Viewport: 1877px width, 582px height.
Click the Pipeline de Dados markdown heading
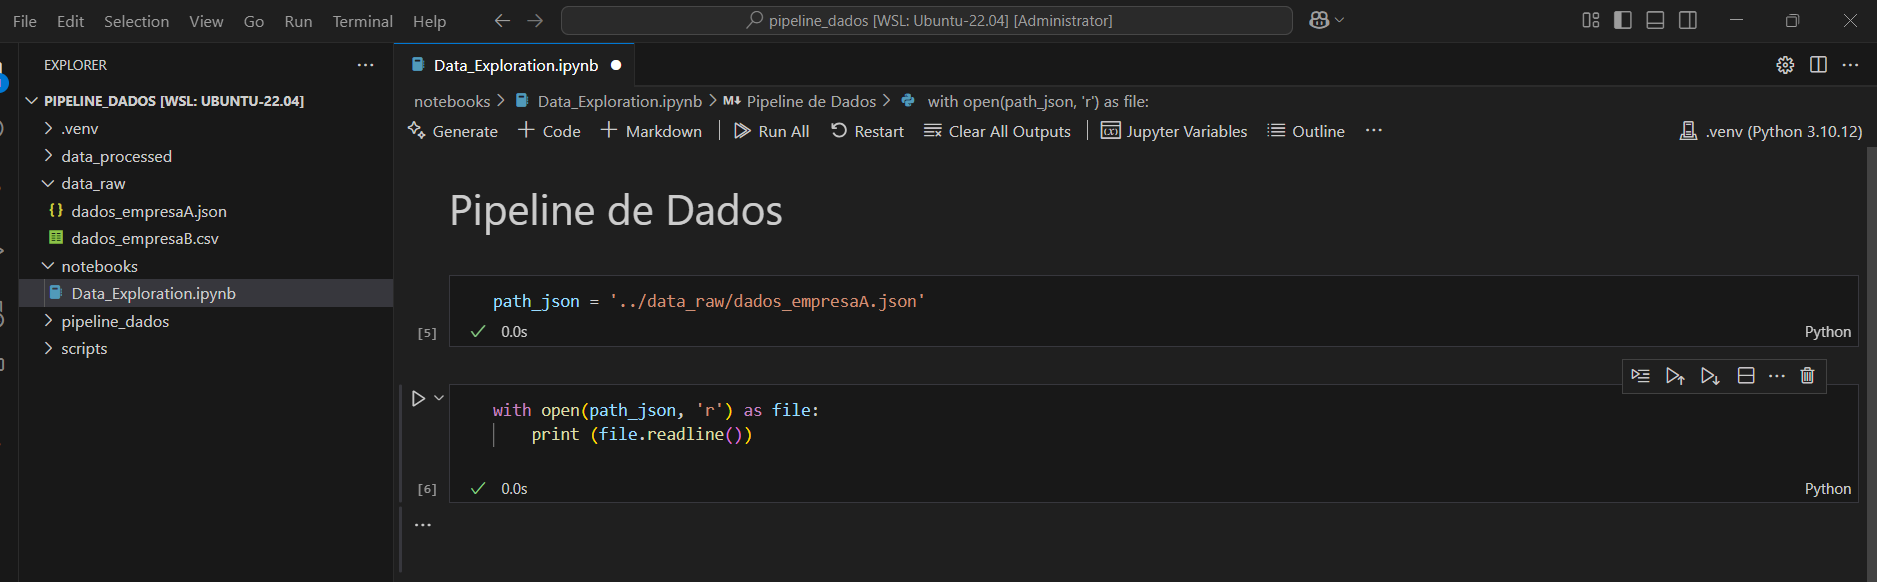[616, 211]
